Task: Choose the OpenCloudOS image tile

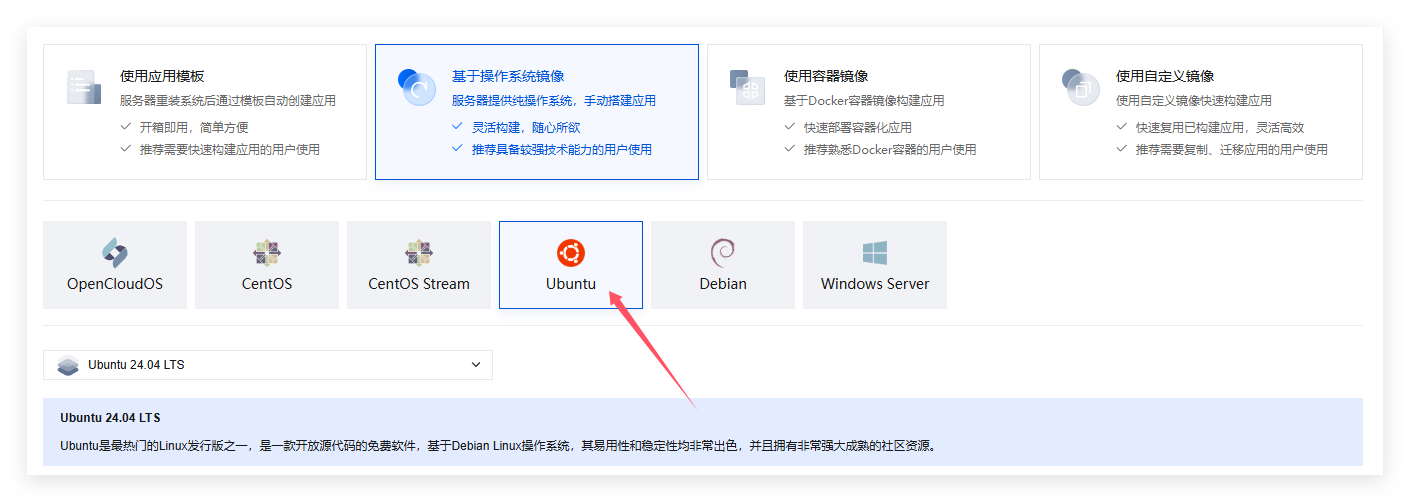Action: [115, 265]
